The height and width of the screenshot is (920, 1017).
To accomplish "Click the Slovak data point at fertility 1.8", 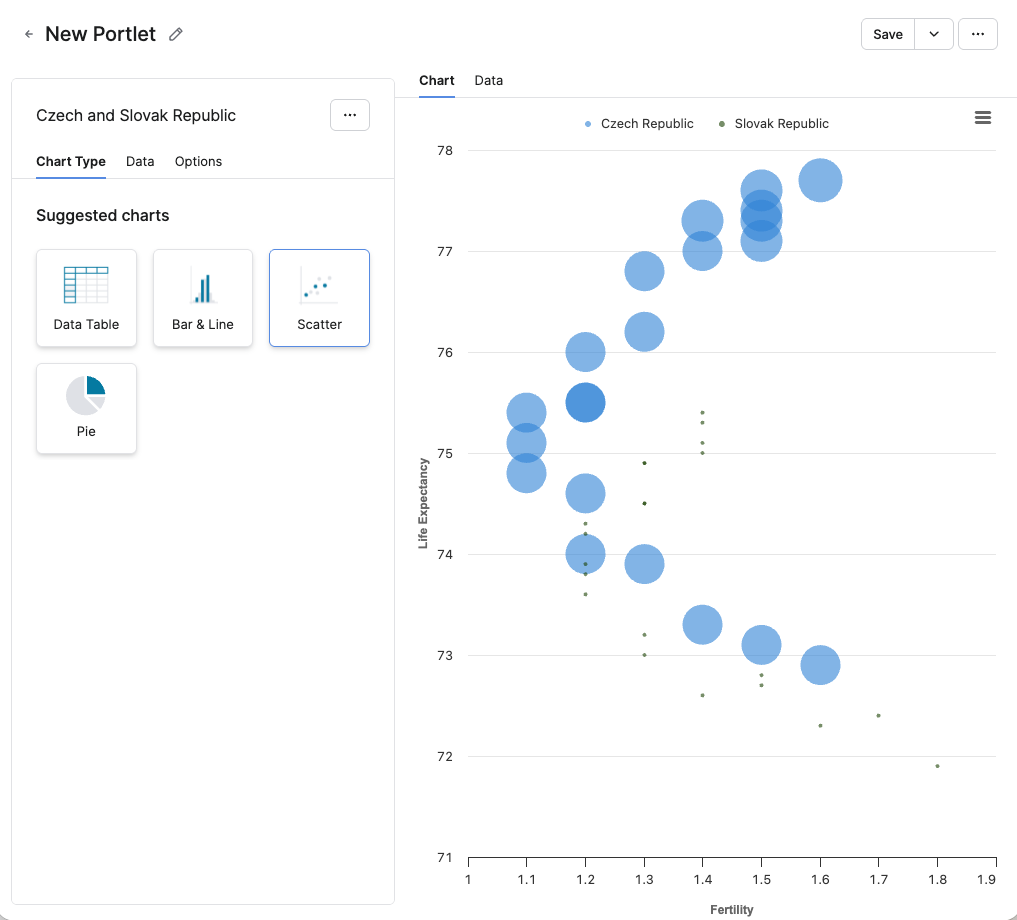I will point(937,766).
